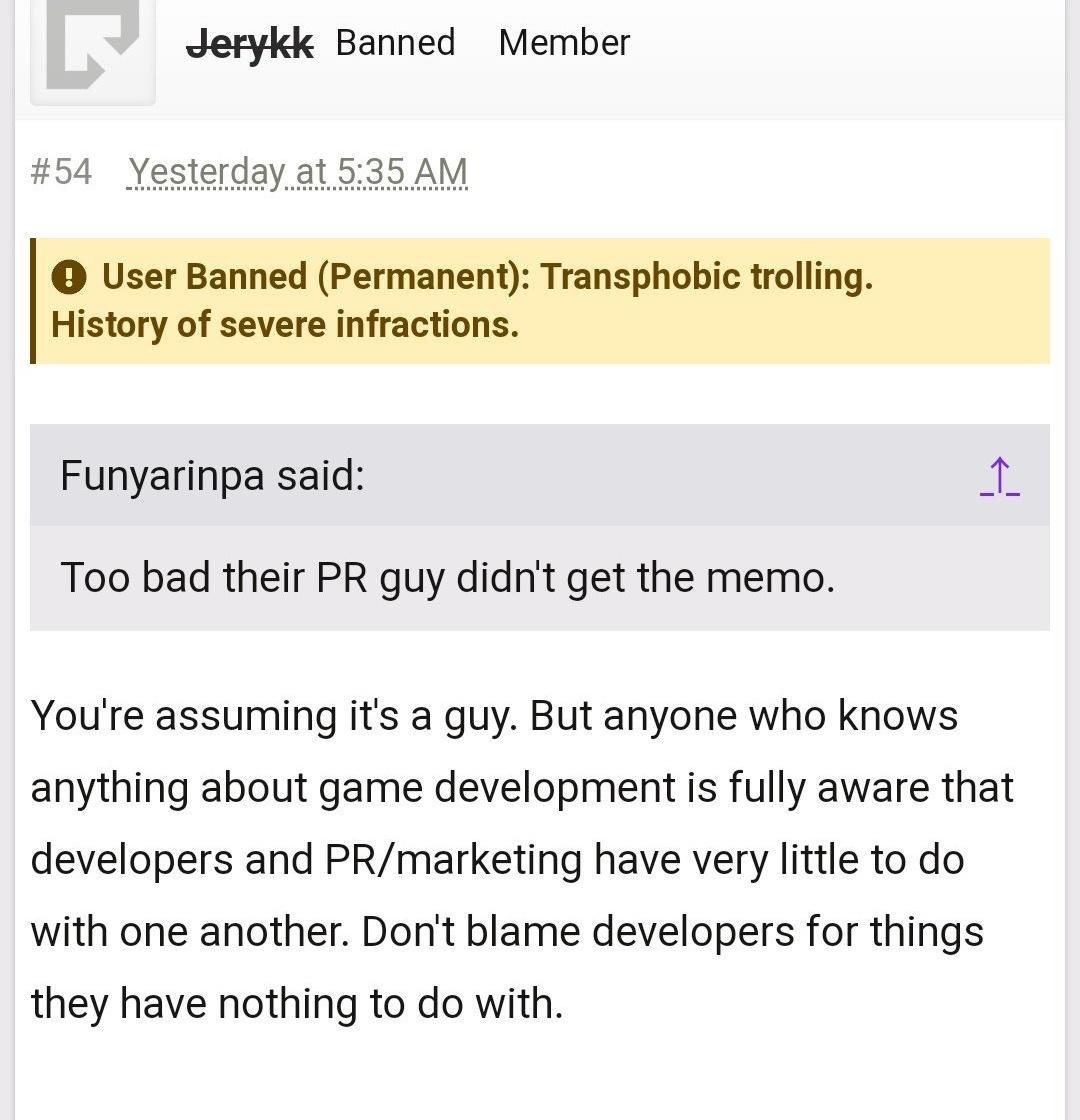Screen dimensions: 1080x1120
Task: Click the line starting with one another
Action: click(506, 932)
